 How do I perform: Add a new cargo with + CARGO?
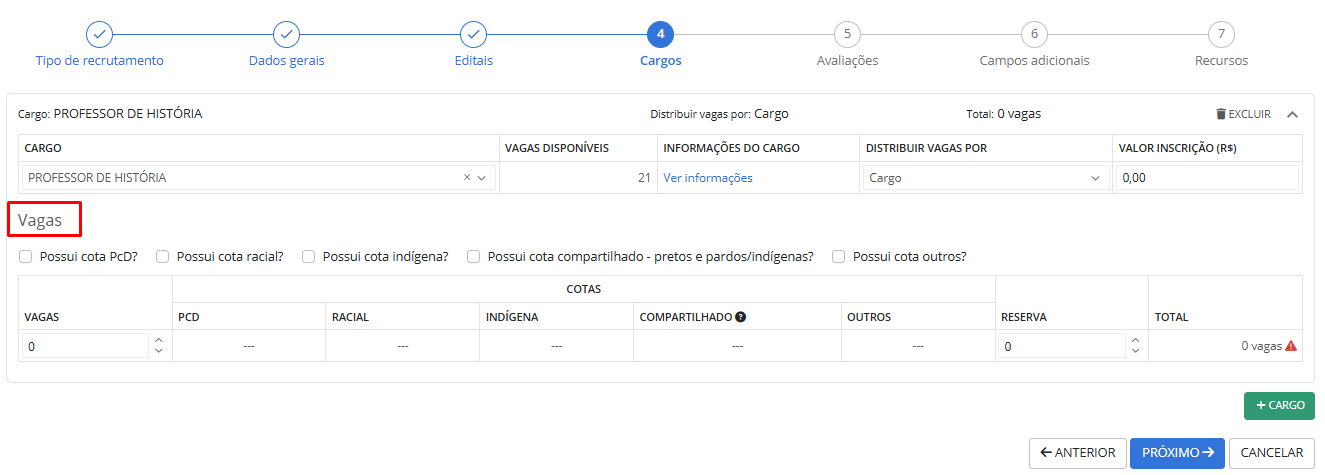pos(1279,405)
